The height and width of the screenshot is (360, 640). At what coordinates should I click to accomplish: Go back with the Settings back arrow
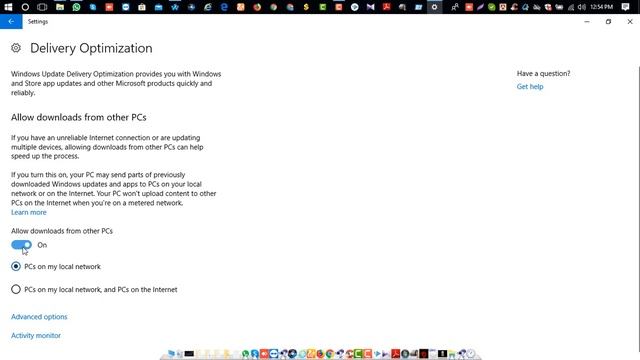(11, 21)
